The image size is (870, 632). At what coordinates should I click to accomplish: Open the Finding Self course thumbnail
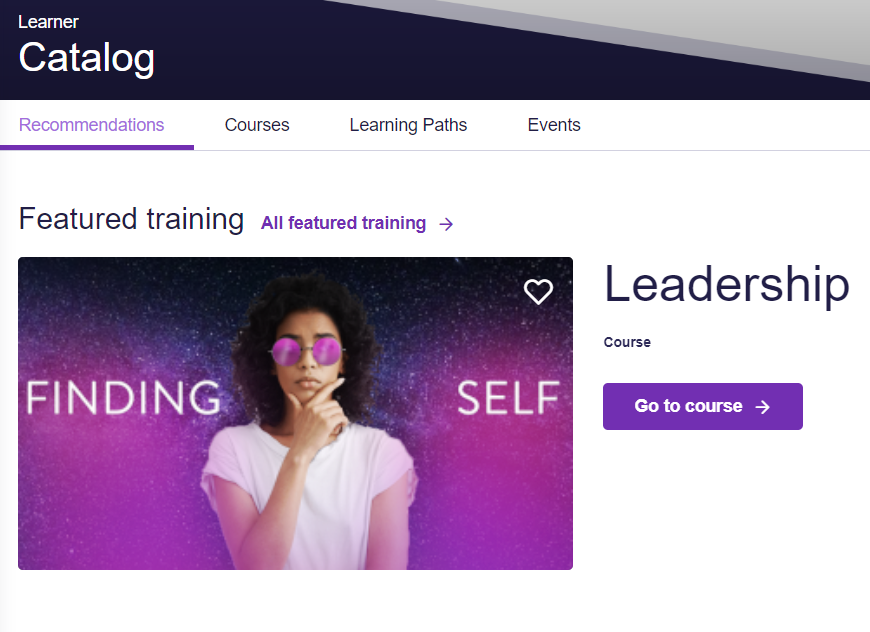(295, 413)
